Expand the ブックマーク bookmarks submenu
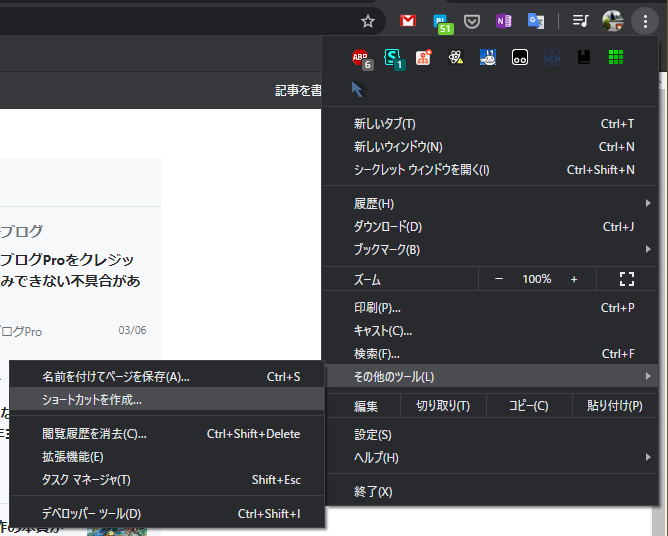The height and width of the screenshot is (536, 668). 490,250
